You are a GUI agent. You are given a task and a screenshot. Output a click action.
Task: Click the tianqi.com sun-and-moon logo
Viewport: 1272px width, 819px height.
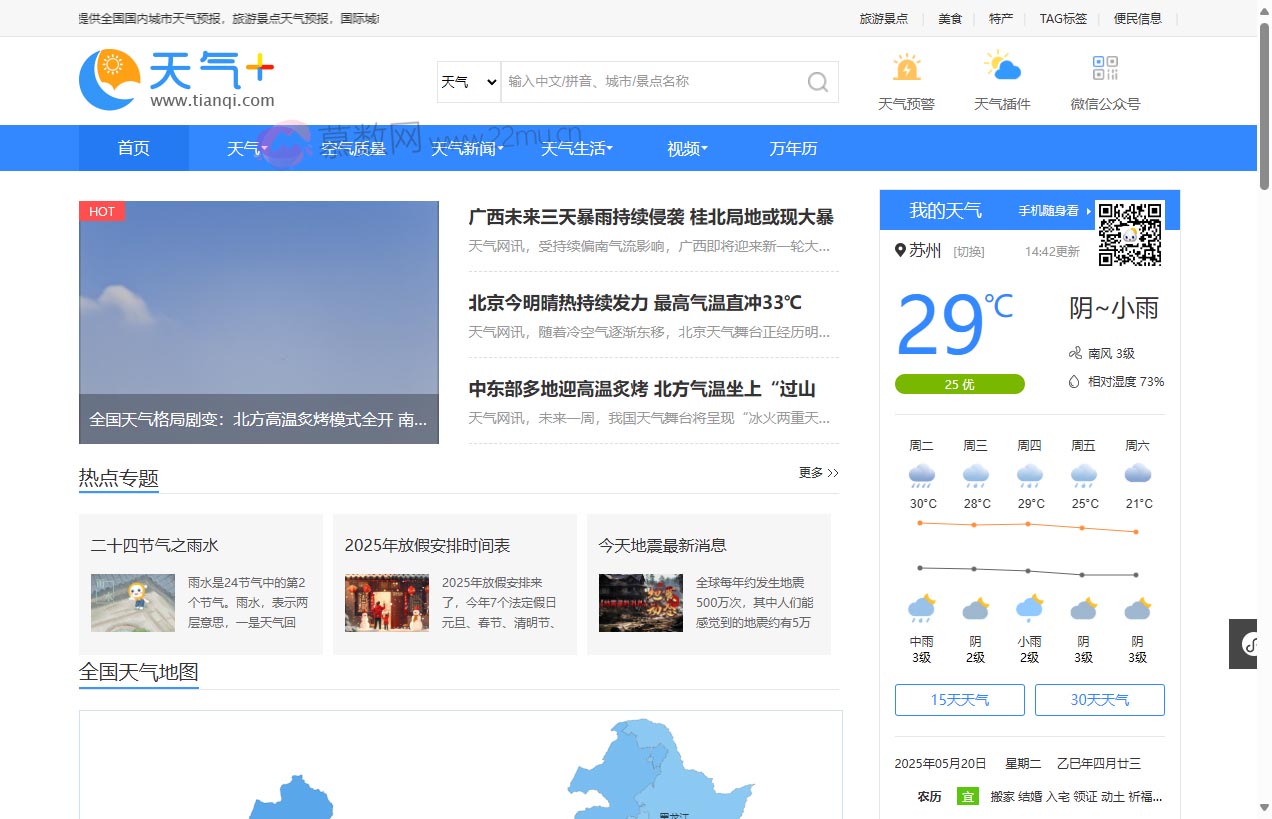109,78
